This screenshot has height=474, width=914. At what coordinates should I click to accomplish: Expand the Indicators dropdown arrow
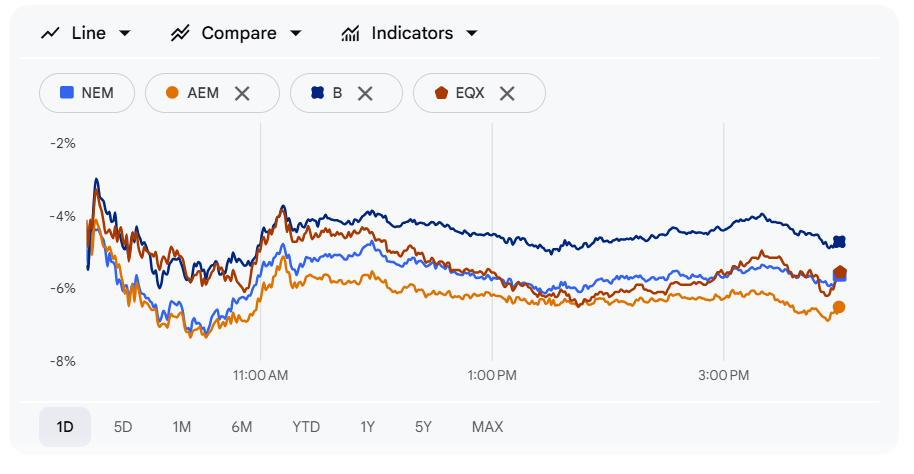click(471, 33)
